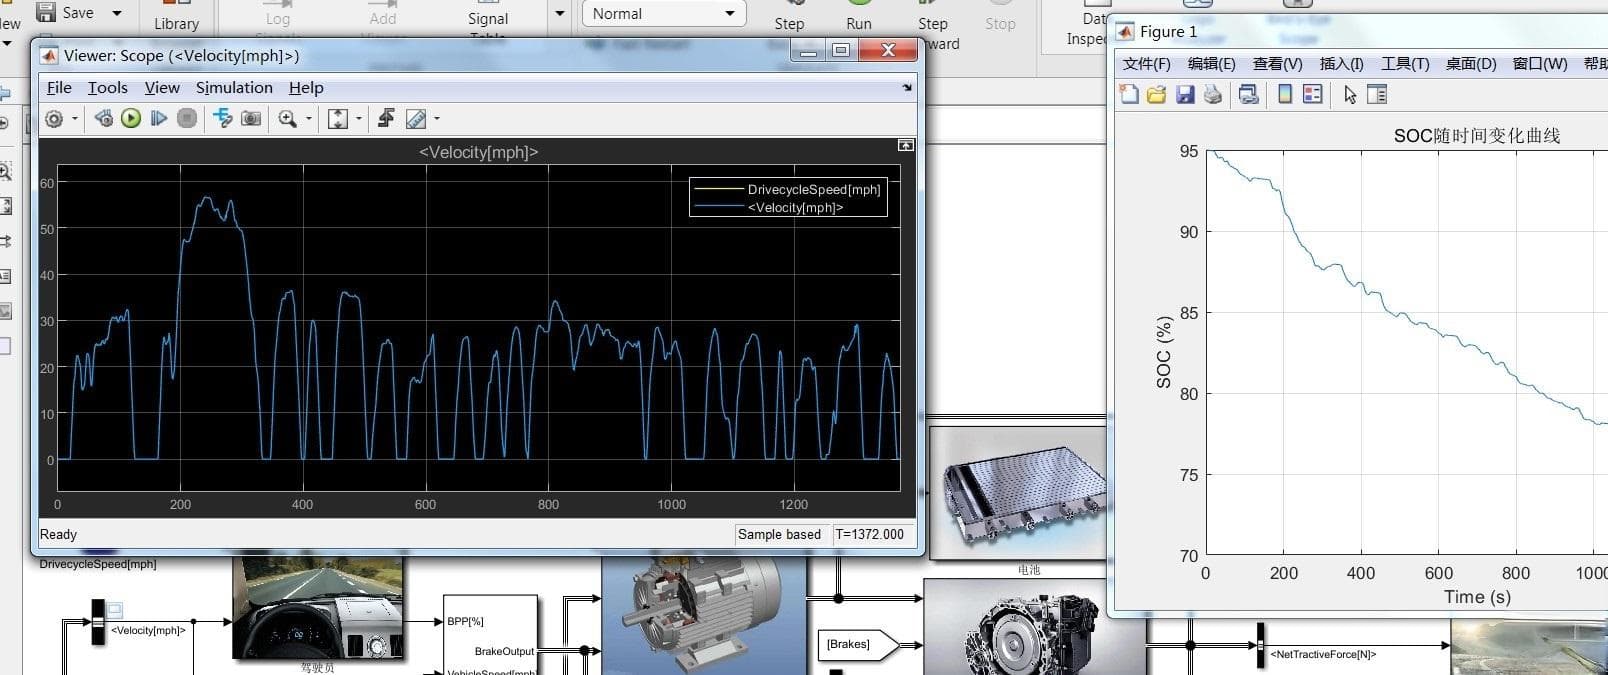Click <NetTractiveForce[N]> signal label

tap(1323, 654)
